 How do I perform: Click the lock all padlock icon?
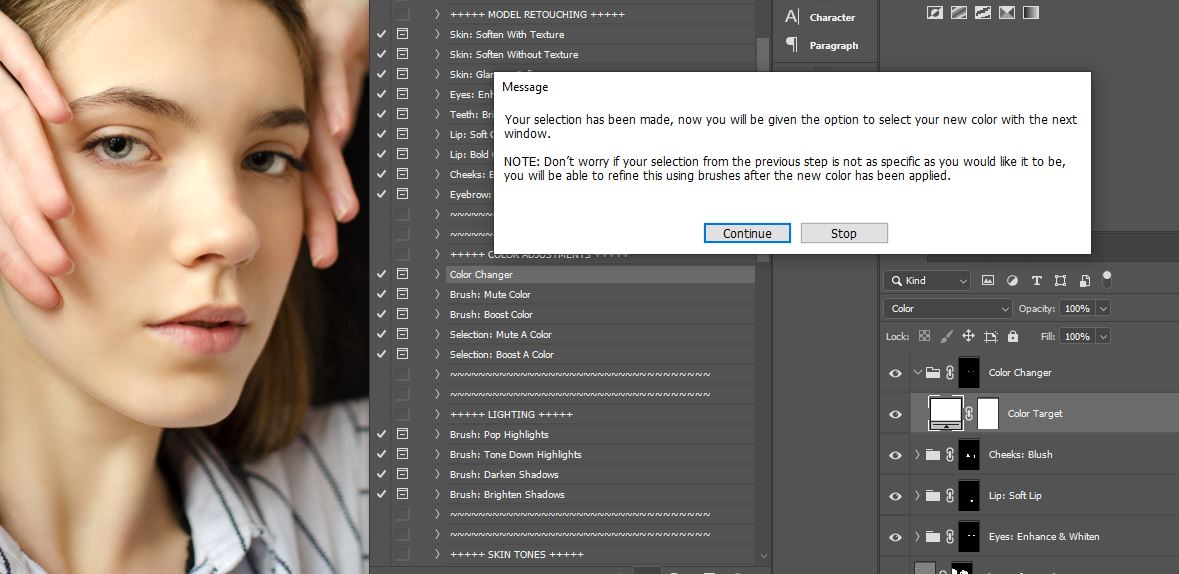point(1013,337)
